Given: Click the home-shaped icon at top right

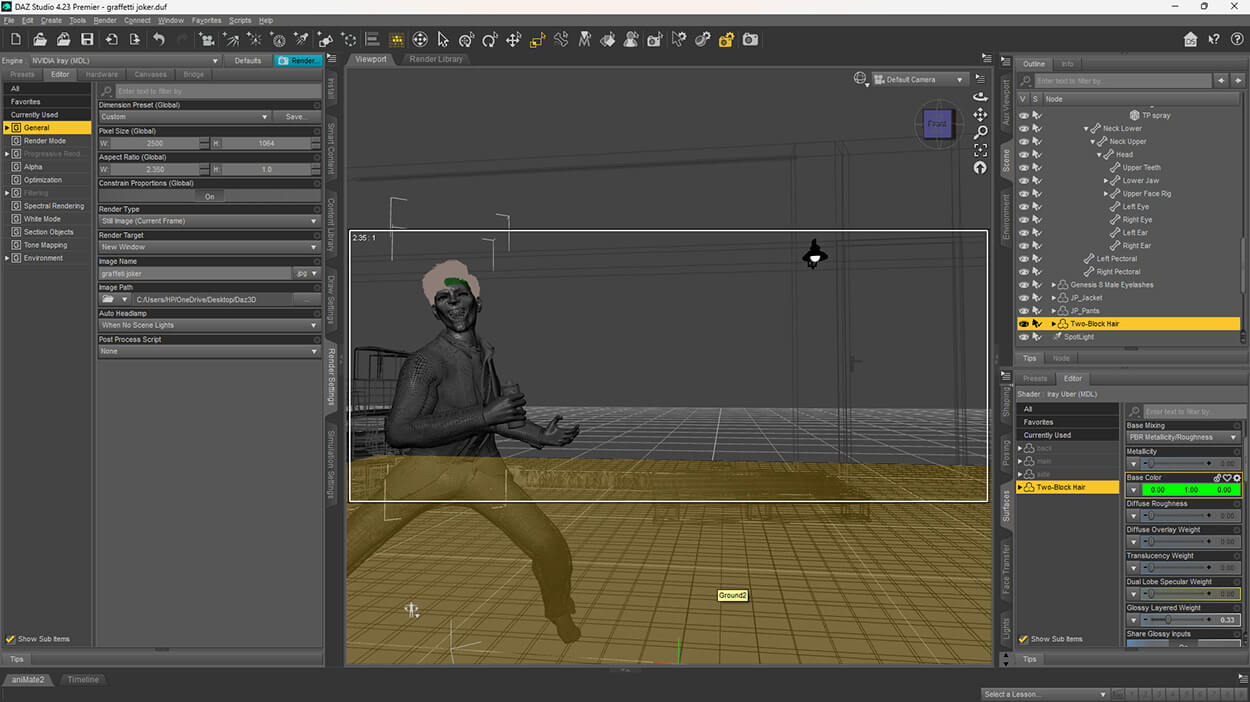Looking at the screenshot, I should 1190,40.
